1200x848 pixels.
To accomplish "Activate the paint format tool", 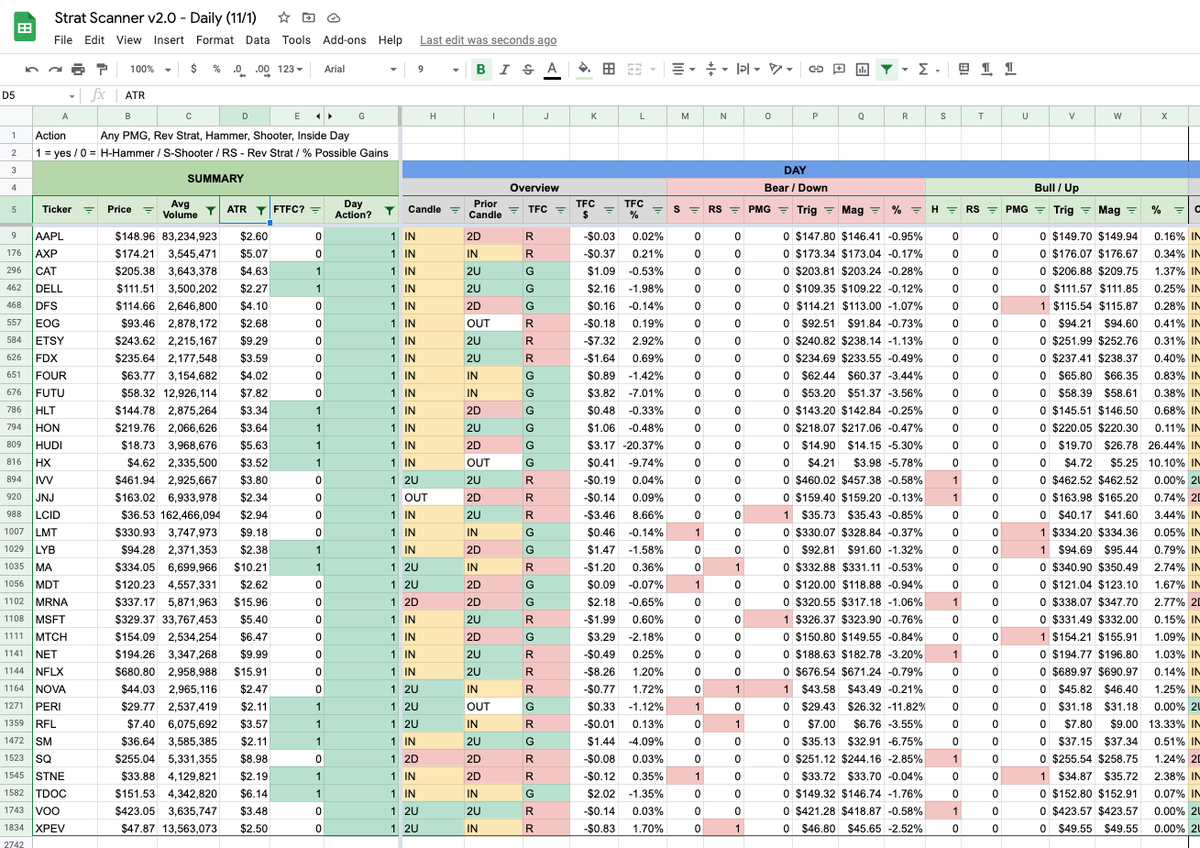I will click(102, 69).
